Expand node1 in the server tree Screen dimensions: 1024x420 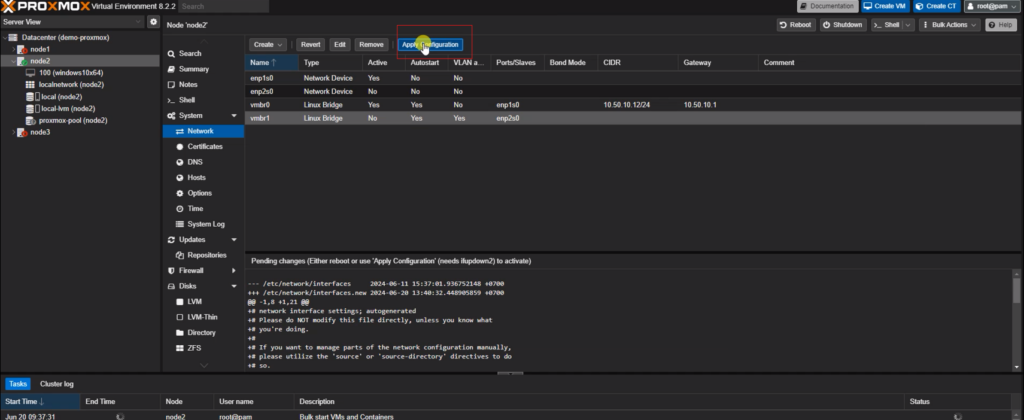[x=13, y=49]
